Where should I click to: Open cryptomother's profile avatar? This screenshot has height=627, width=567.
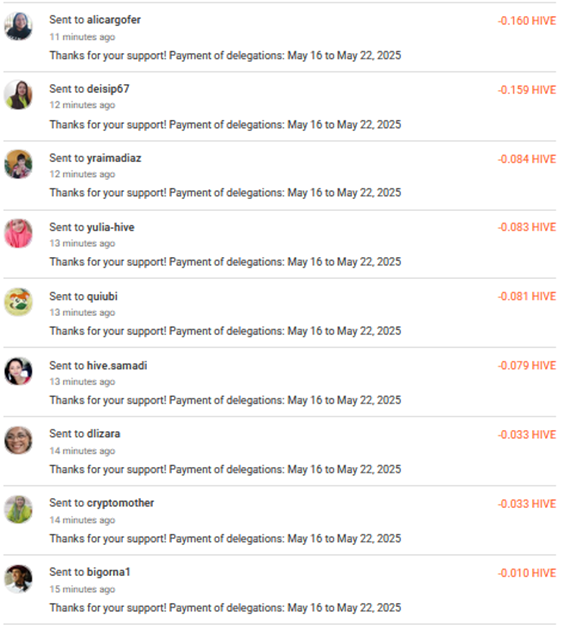(18, 510)
